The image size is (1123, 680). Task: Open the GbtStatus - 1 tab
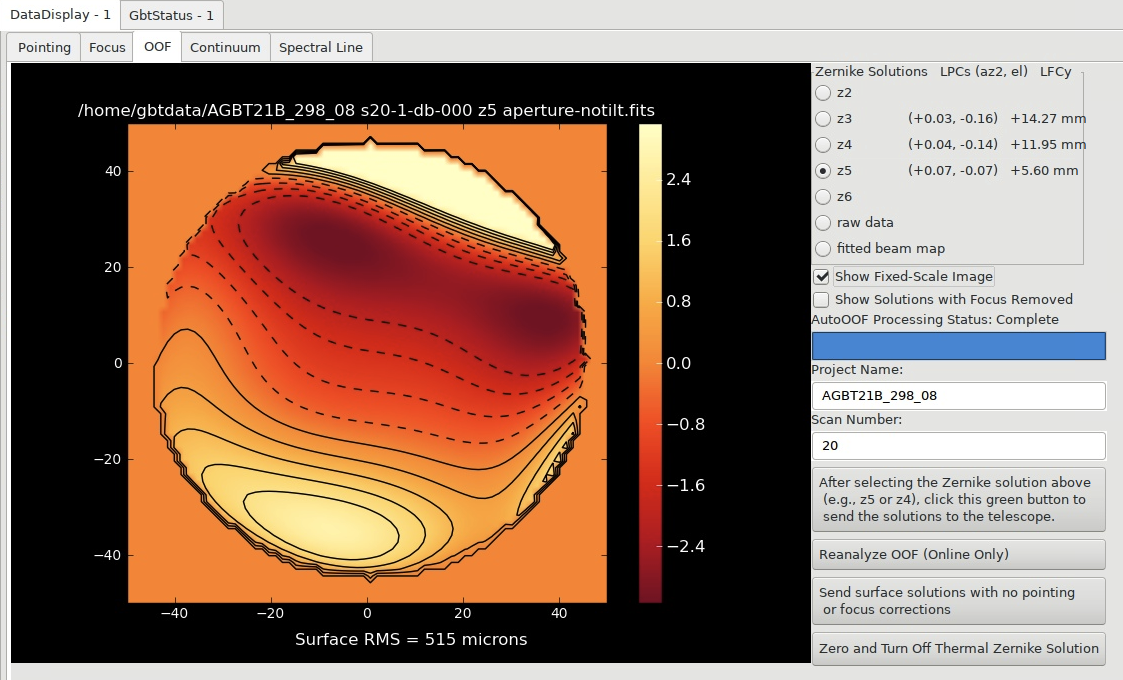tap(171, 15)
